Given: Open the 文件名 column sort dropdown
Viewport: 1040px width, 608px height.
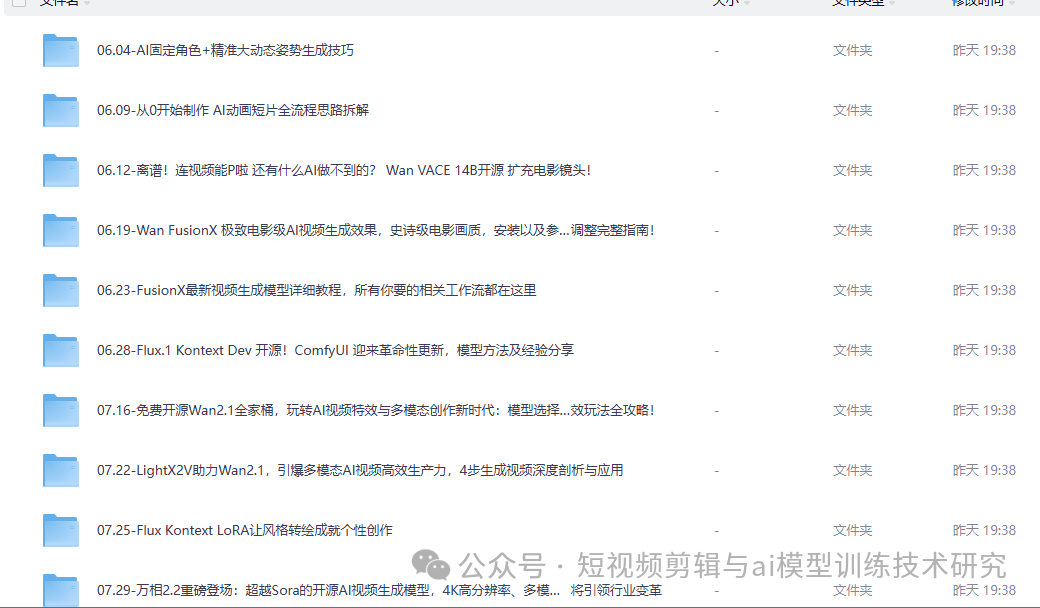Looking at the screenshot, I should coord(86,3).
